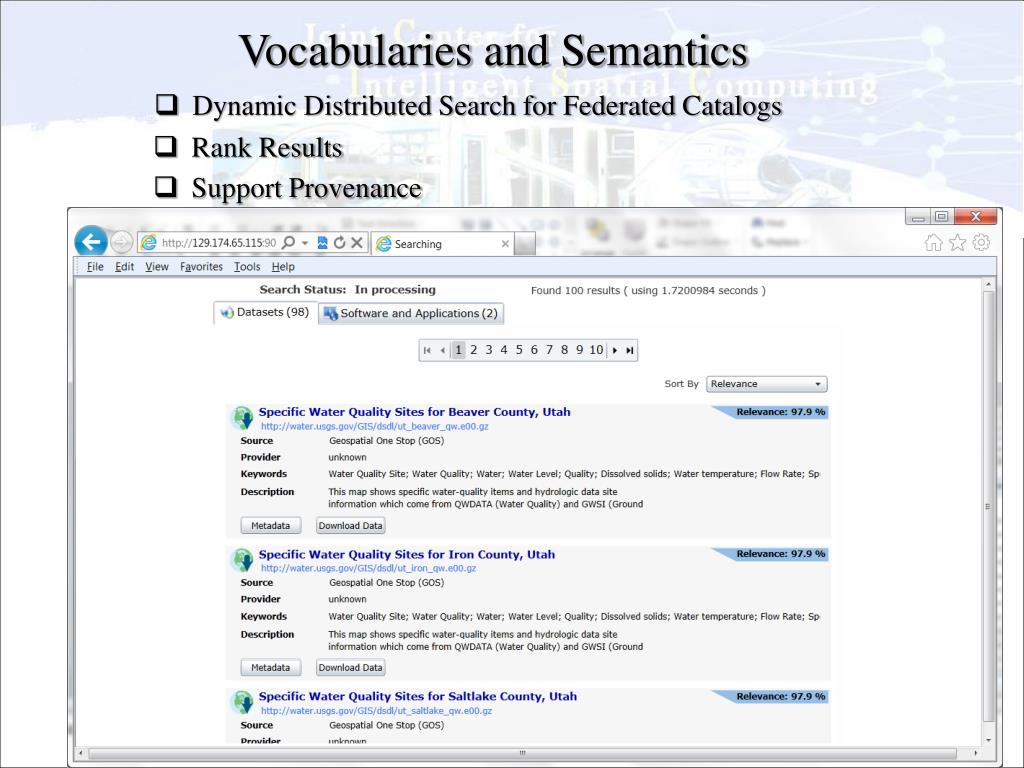Open the Help menu
Image resolution: width=1024 pixels, height=768 pixels.
click(x=283, y=266)
